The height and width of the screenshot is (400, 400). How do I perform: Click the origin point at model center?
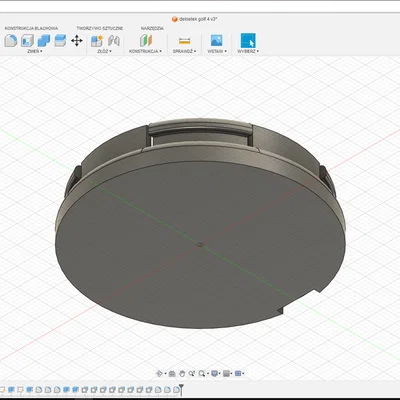[x=200, y=245]
